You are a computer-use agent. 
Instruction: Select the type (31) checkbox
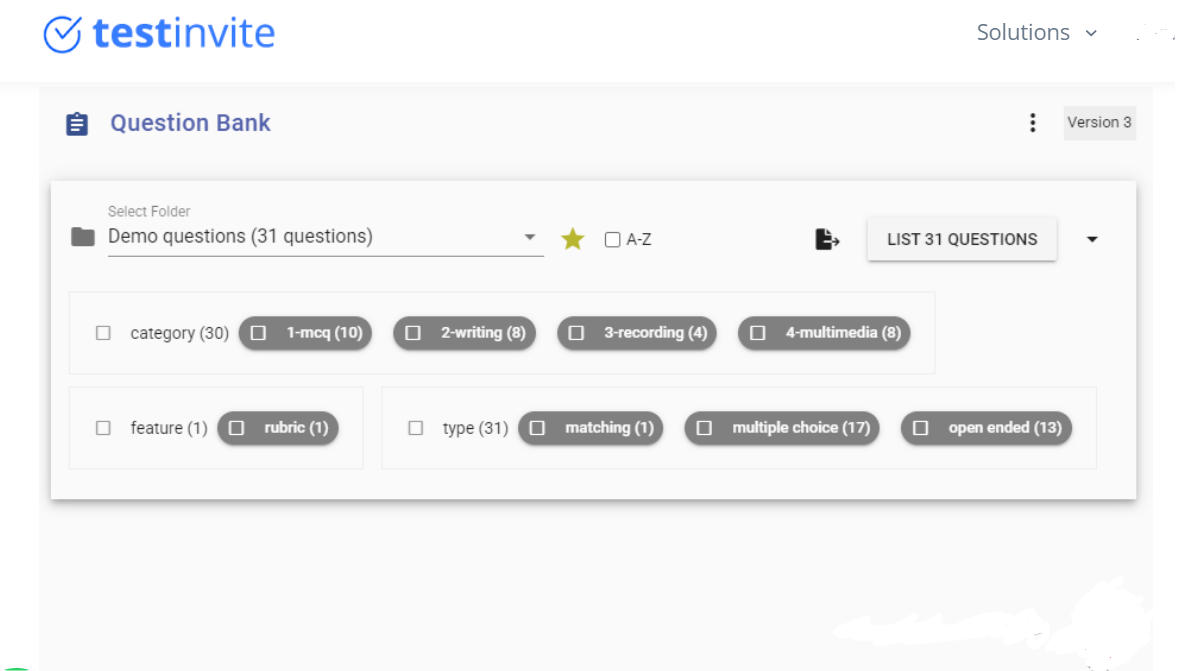tap(416, 428)
